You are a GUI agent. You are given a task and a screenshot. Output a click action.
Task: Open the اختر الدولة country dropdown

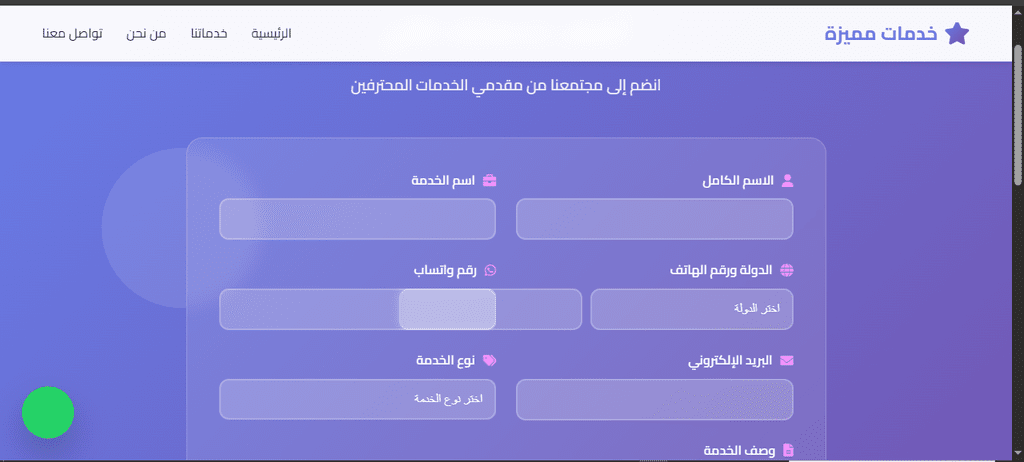pos(692,309)
